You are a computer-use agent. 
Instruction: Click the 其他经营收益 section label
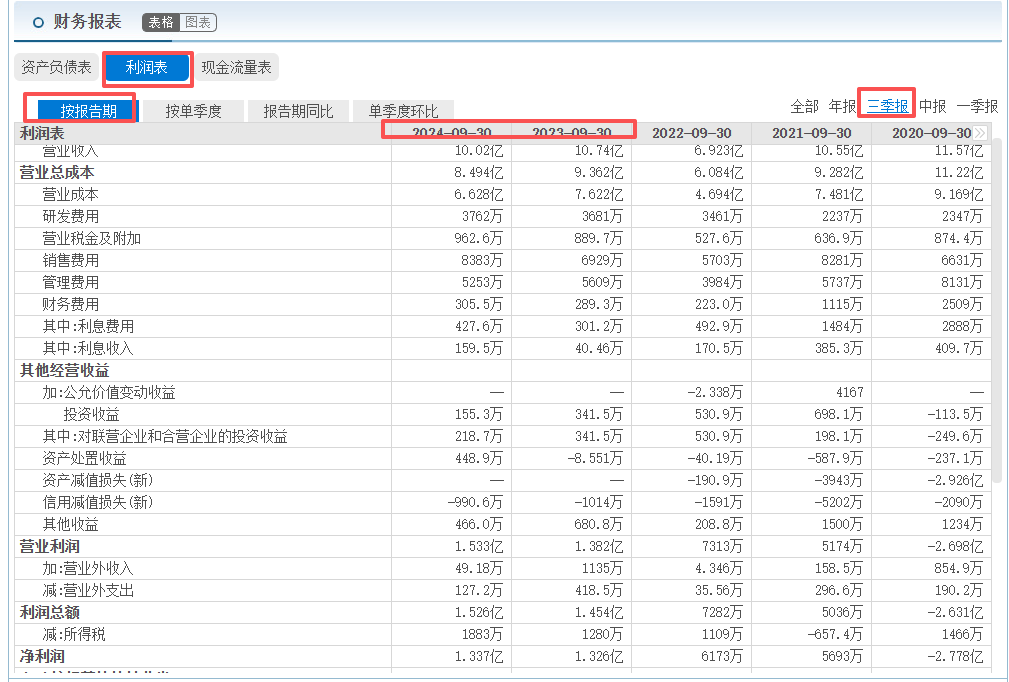[64, 371]
